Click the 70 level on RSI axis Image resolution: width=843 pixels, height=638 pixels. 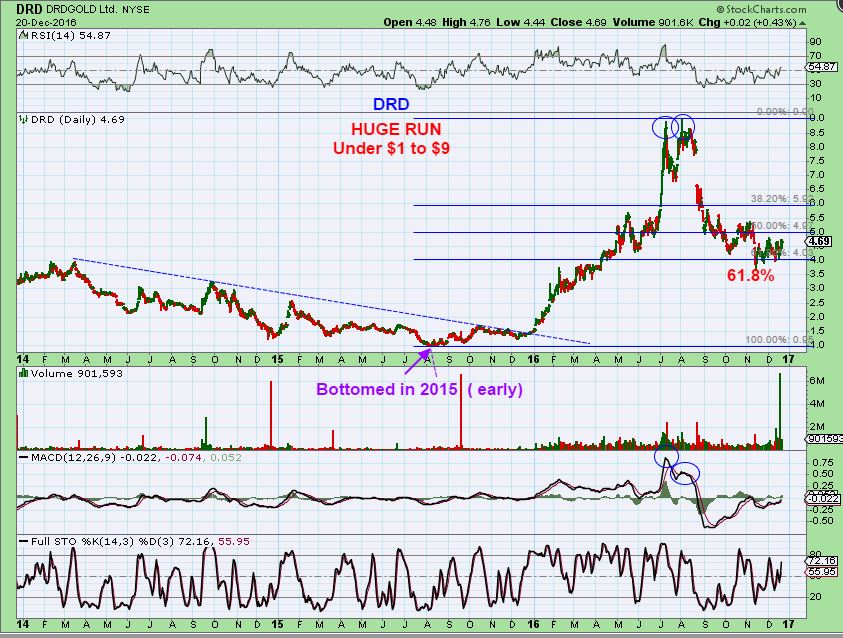point(816,56)
